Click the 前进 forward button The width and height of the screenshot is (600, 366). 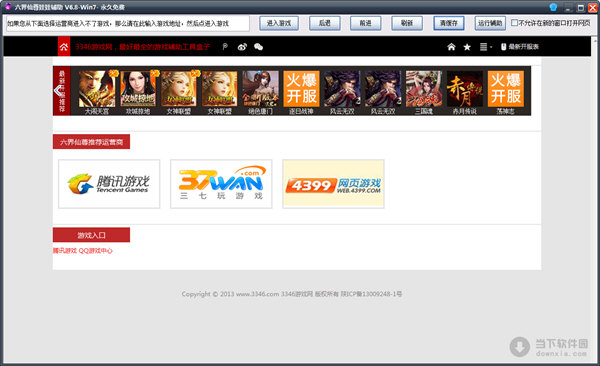coord(365,23)
